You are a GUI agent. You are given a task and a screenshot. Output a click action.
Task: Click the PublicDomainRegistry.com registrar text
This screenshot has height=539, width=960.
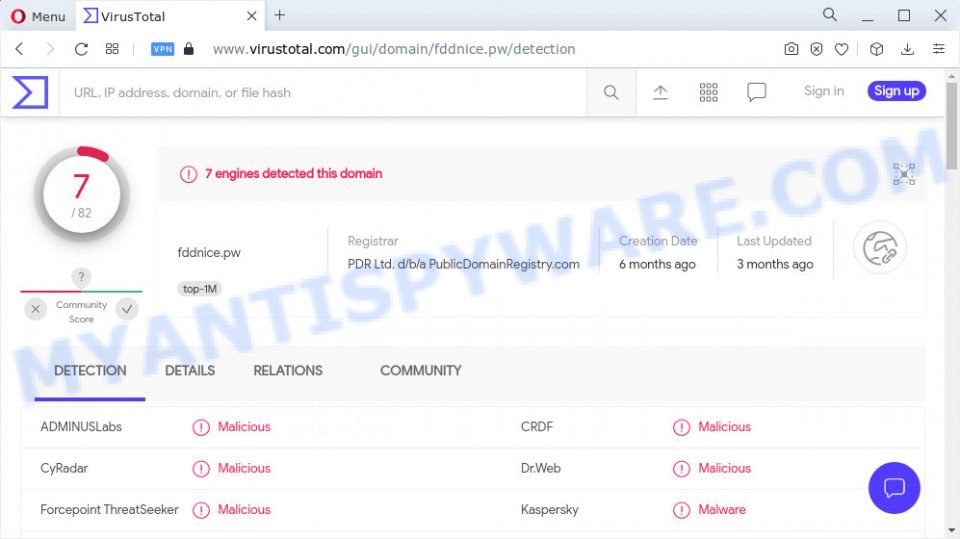463,265
